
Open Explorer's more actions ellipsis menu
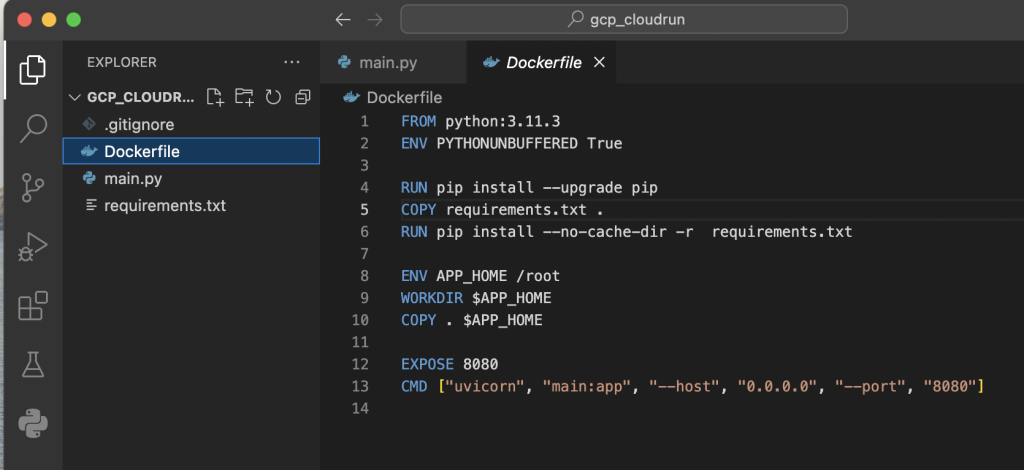pos(292,62)
